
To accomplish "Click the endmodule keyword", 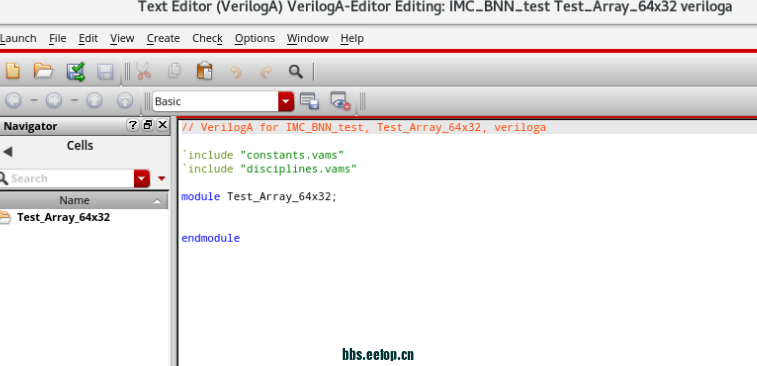I will 210,238.
